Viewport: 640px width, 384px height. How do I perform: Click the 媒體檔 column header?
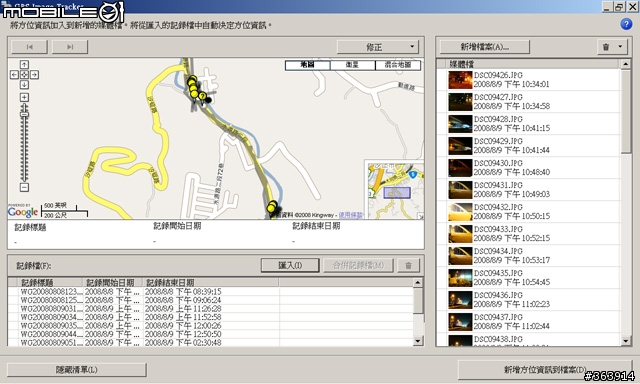533,64
